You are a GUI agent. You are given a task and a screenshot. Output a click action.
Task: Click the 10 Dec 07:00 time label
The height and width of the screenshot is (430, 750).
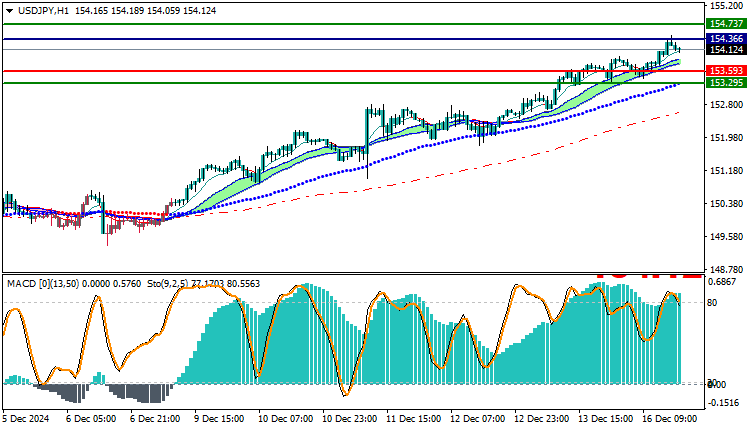(286, 419)
